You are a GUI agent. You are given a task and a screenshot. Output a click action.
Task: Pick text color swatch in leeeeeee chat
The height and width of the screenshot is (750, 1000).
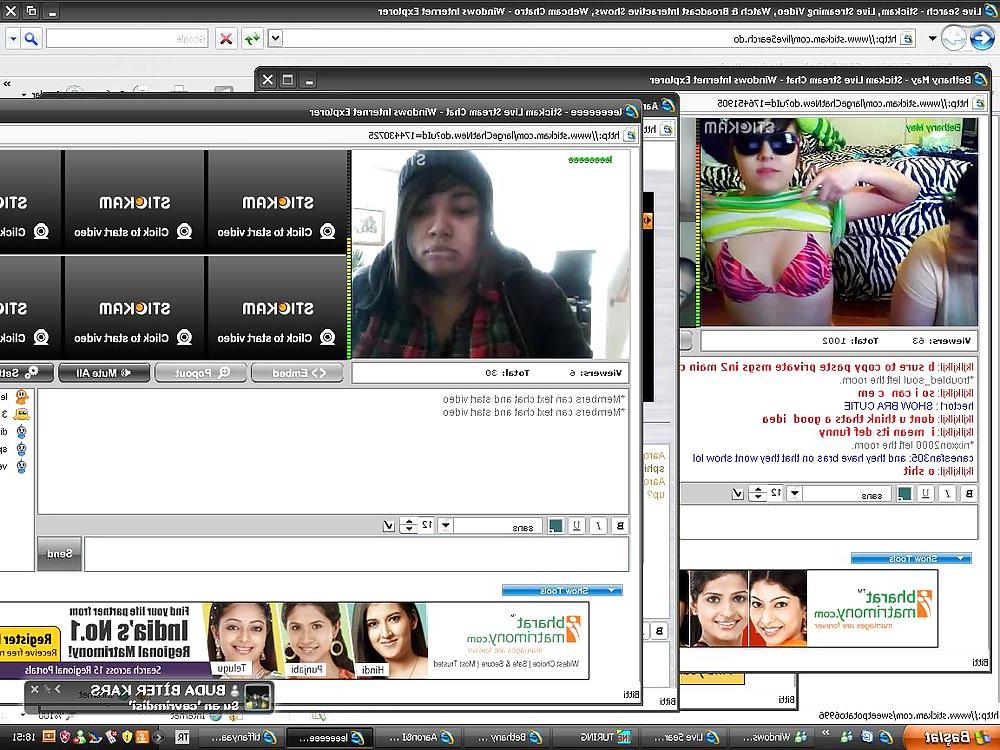(555, 526)
